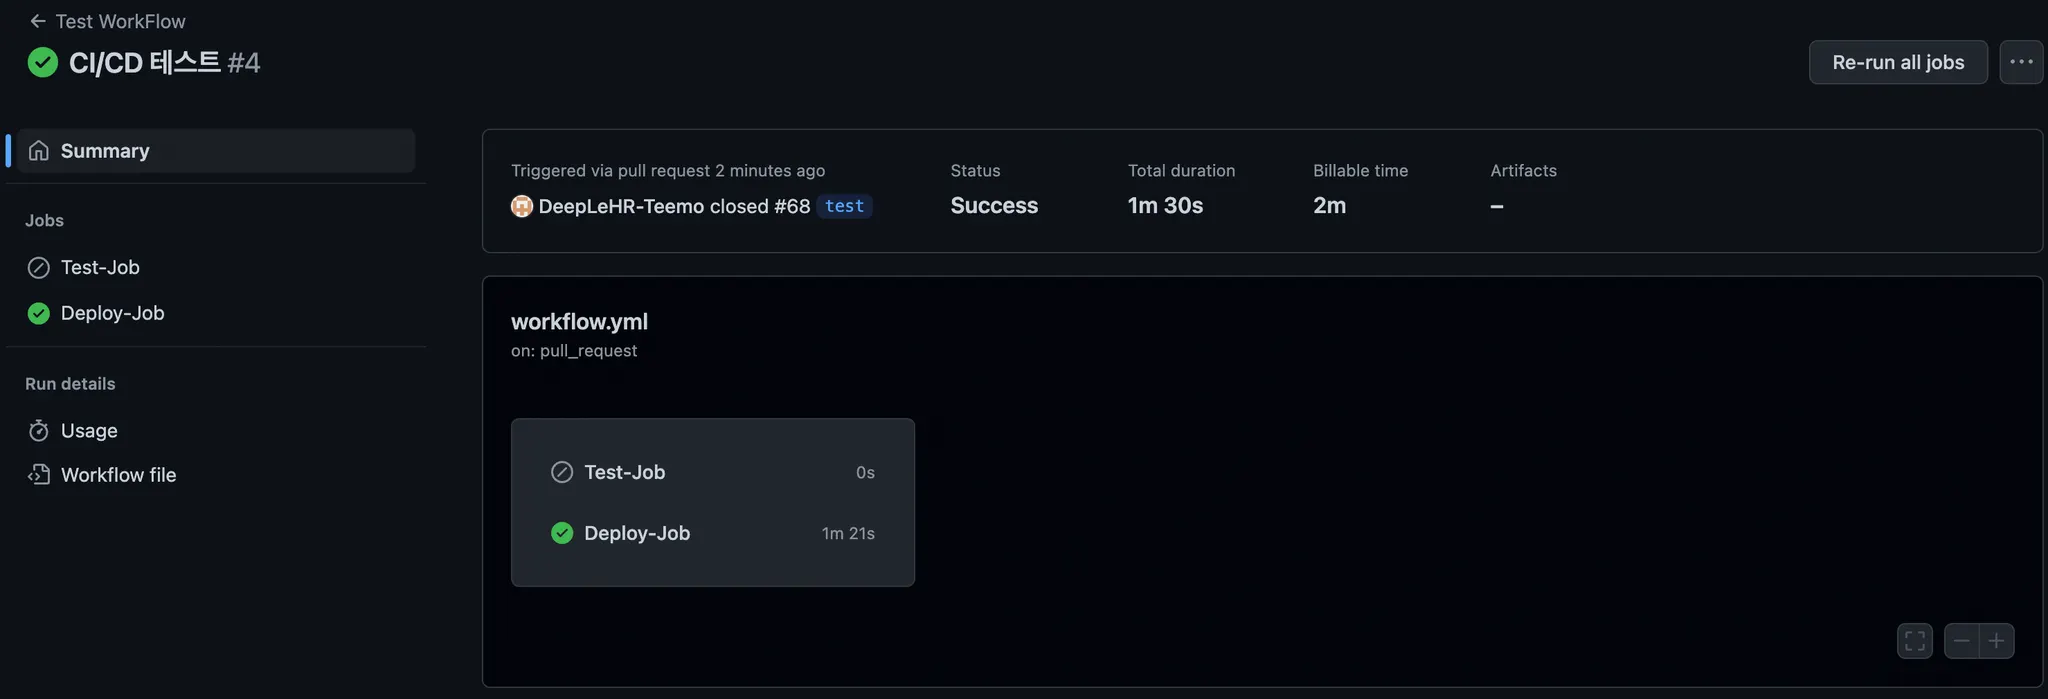Open Test-Job node in workflow graph
2048x699 pixels.
[625, 472]
